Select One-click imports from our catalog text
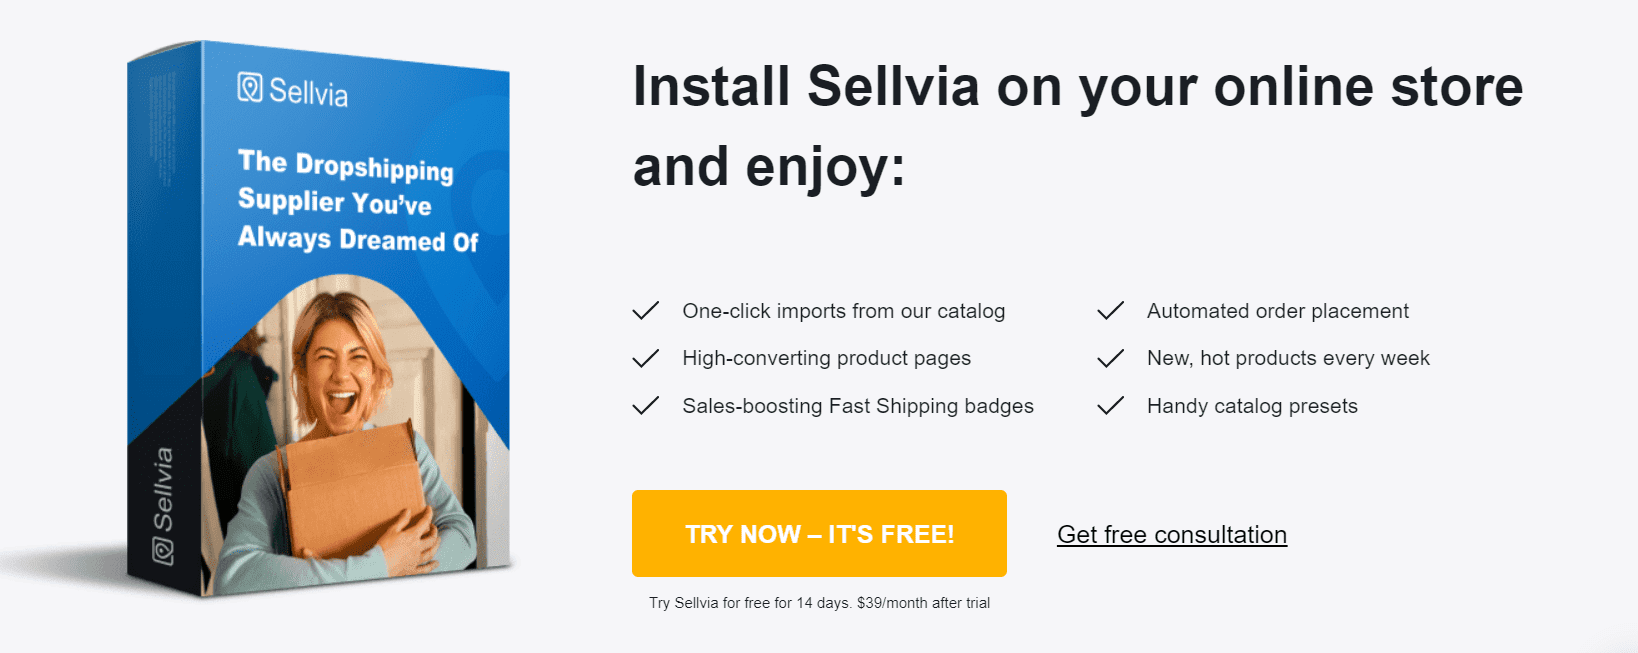Screen dimensions: 1638x653 [843, 311]
